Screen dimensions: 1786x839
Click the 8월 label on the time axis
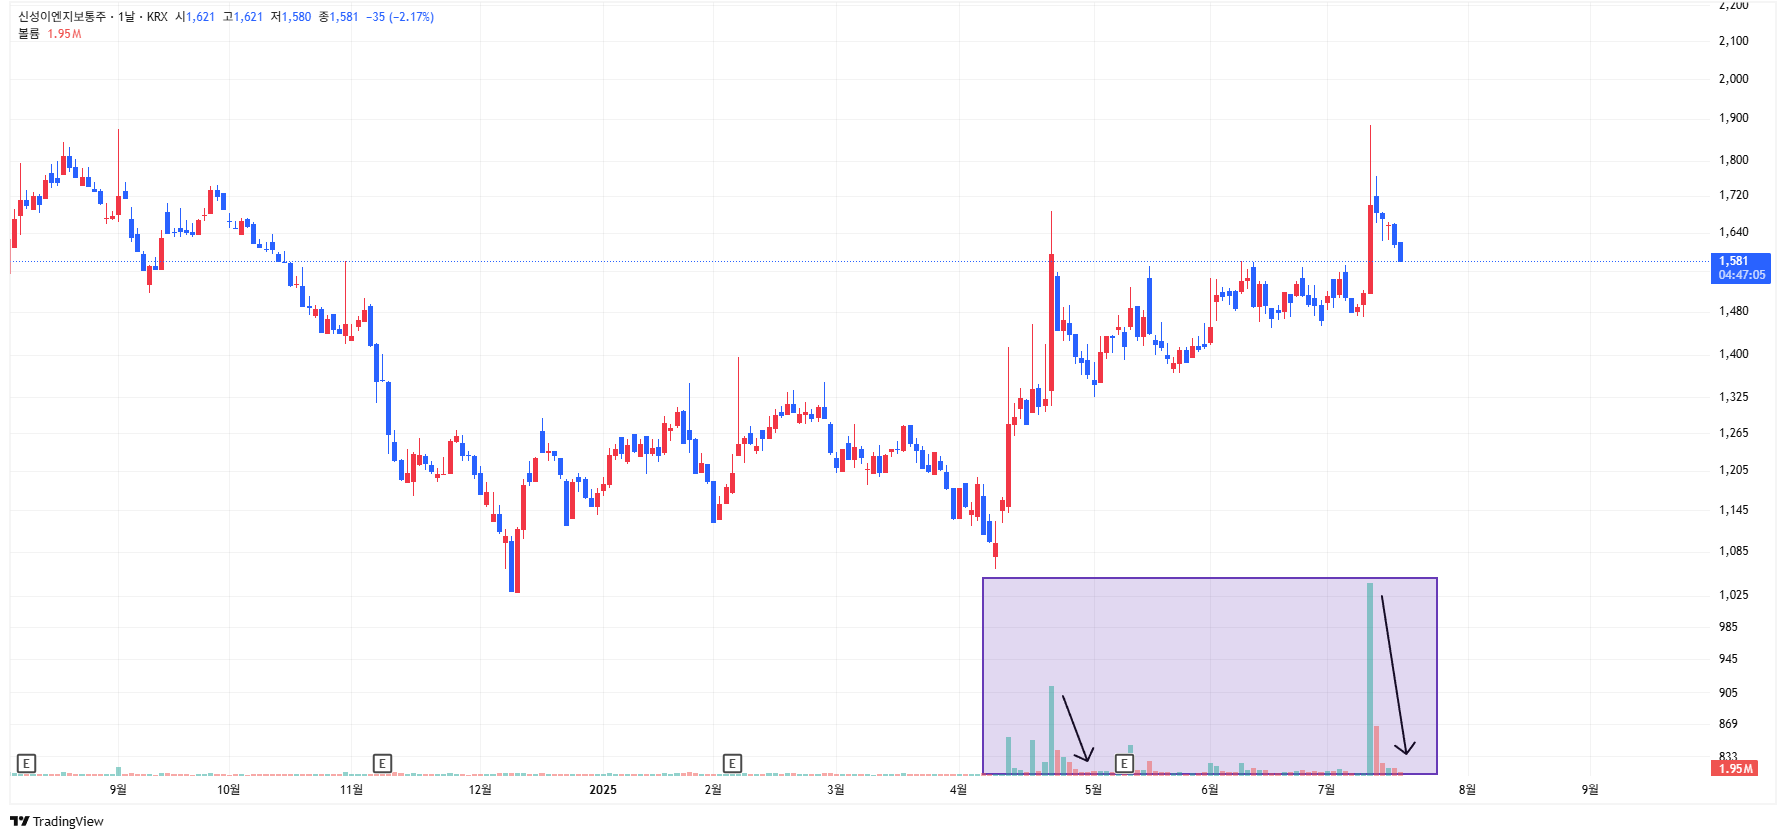[x=1467, y=790]
